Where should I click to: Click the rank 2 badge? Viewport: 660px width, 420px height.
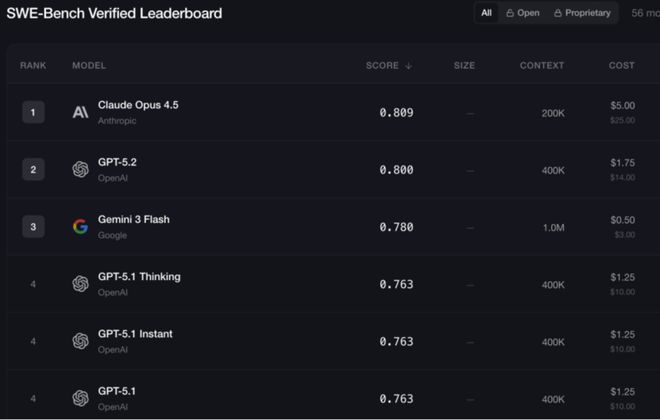pyautogui.click(x=33, y=170)
